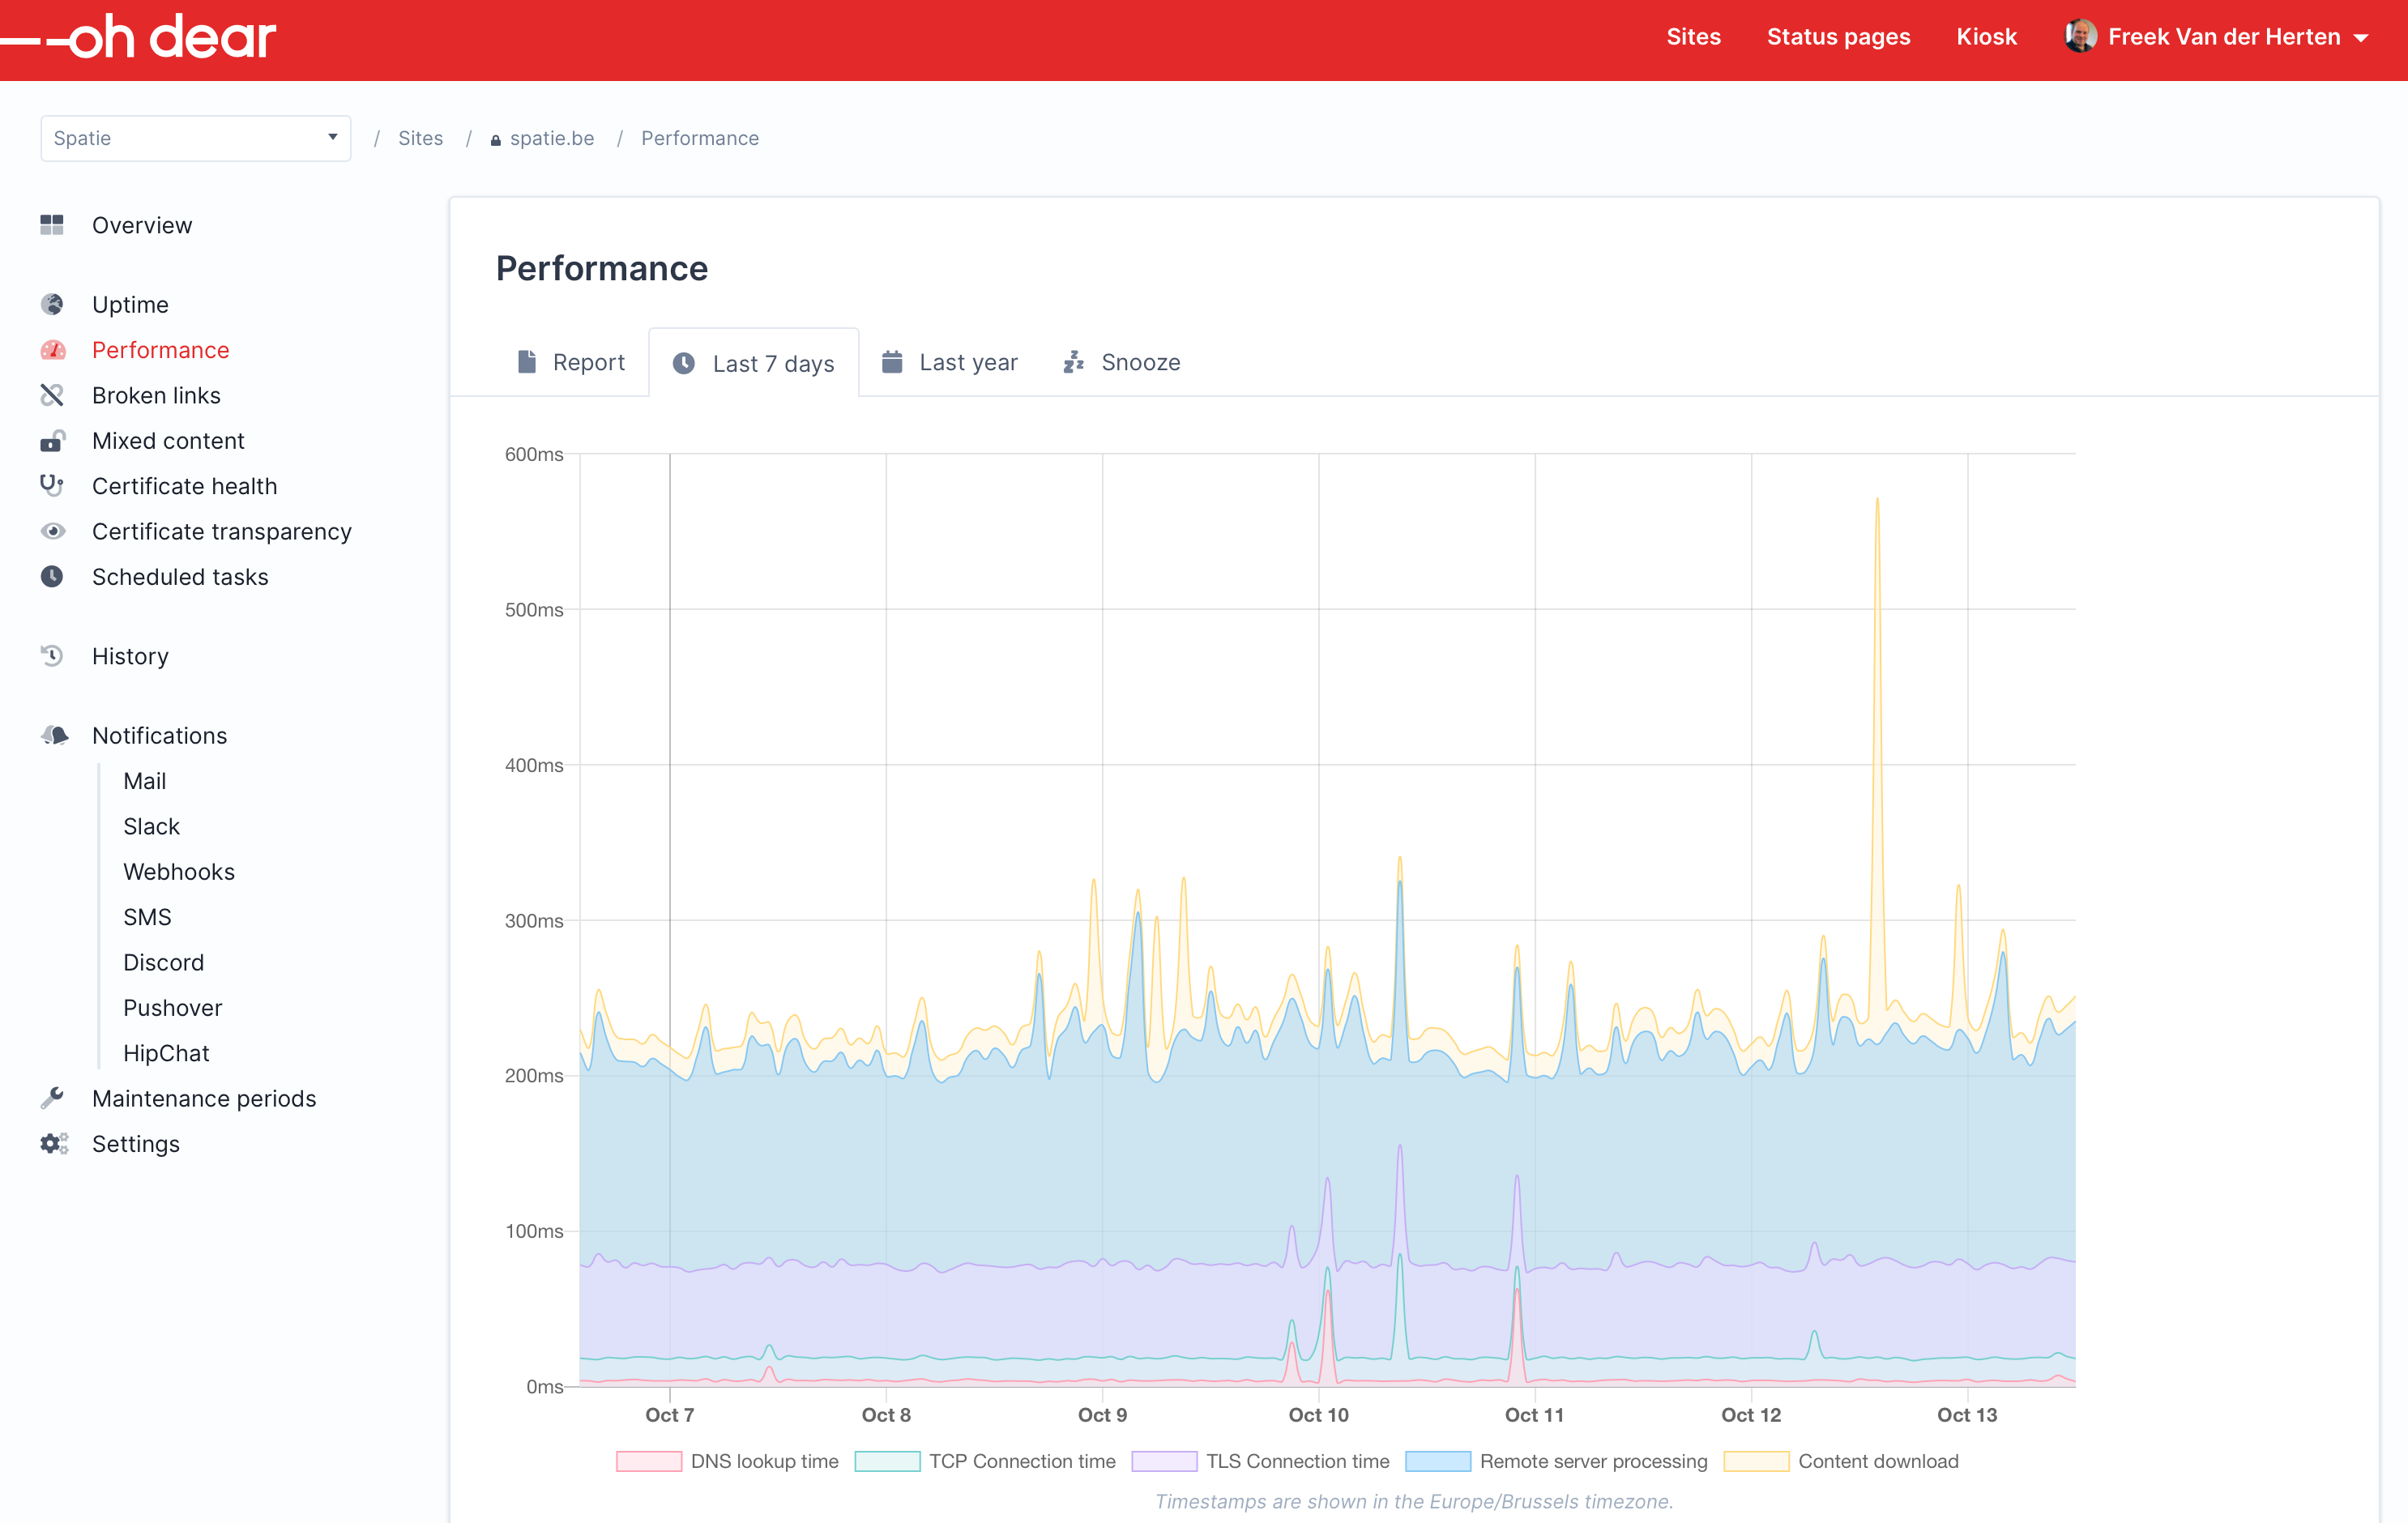Open the Report tab

pyautogui.click(x=570, y=362)
